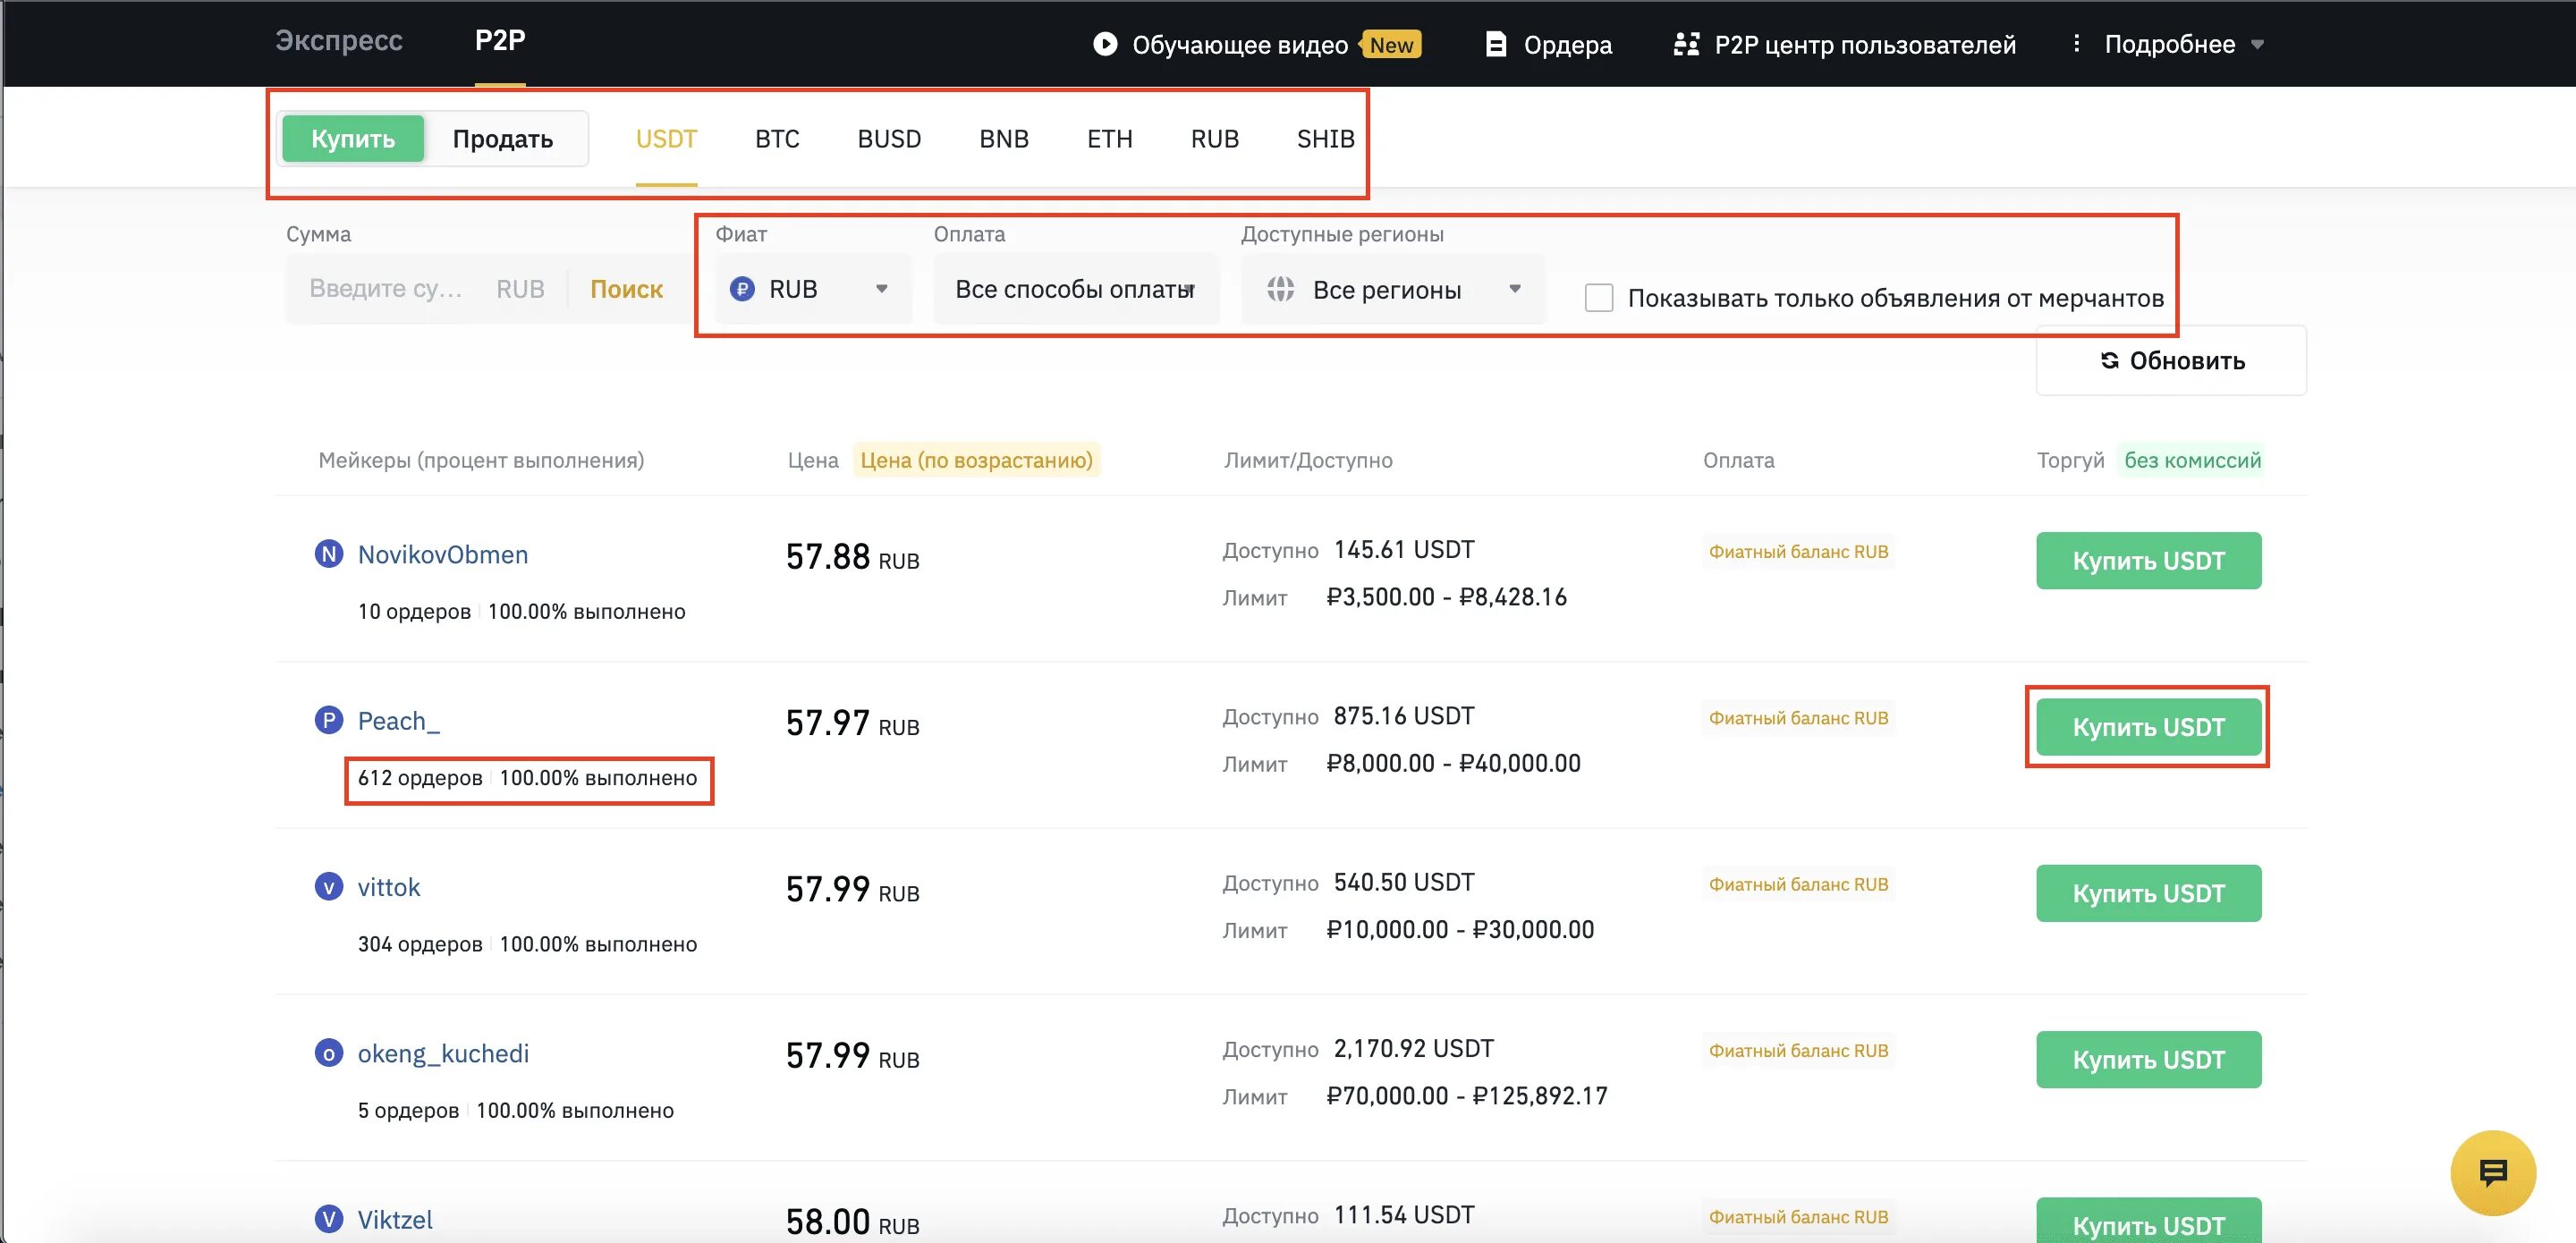The image size is (2576, 1243).
Task: Open Обучающее видео link
Action: [1240, 45]
